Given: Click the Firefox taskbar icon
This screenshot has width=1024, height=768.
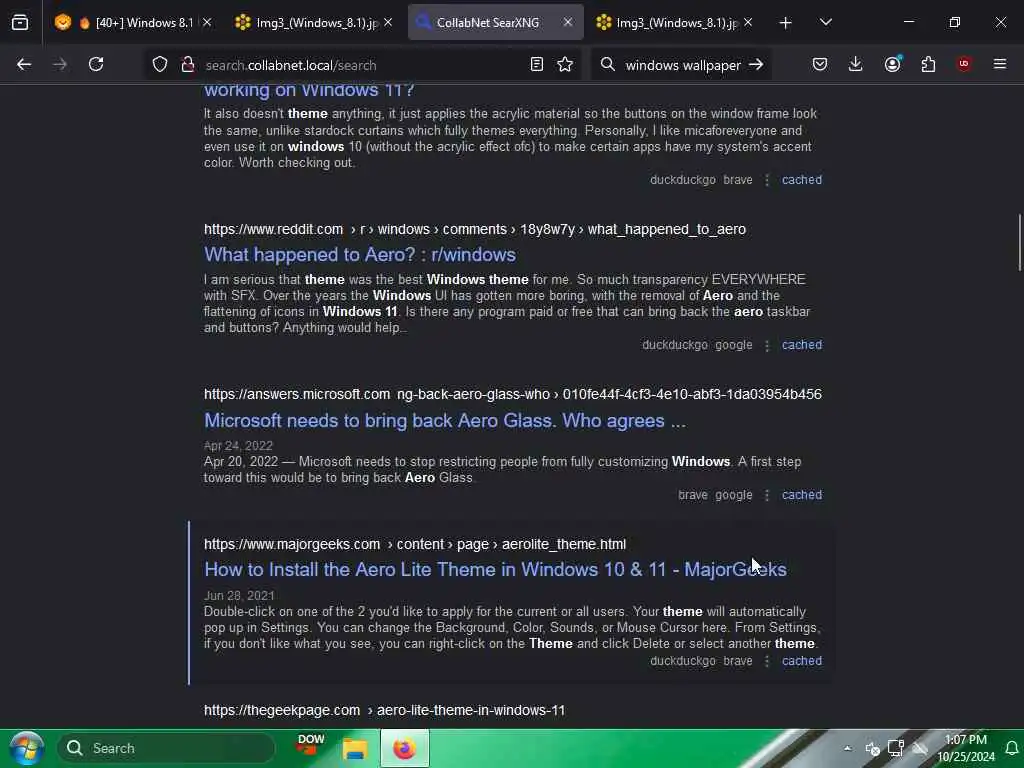Looking at the screenshot, I should [404, 748].
